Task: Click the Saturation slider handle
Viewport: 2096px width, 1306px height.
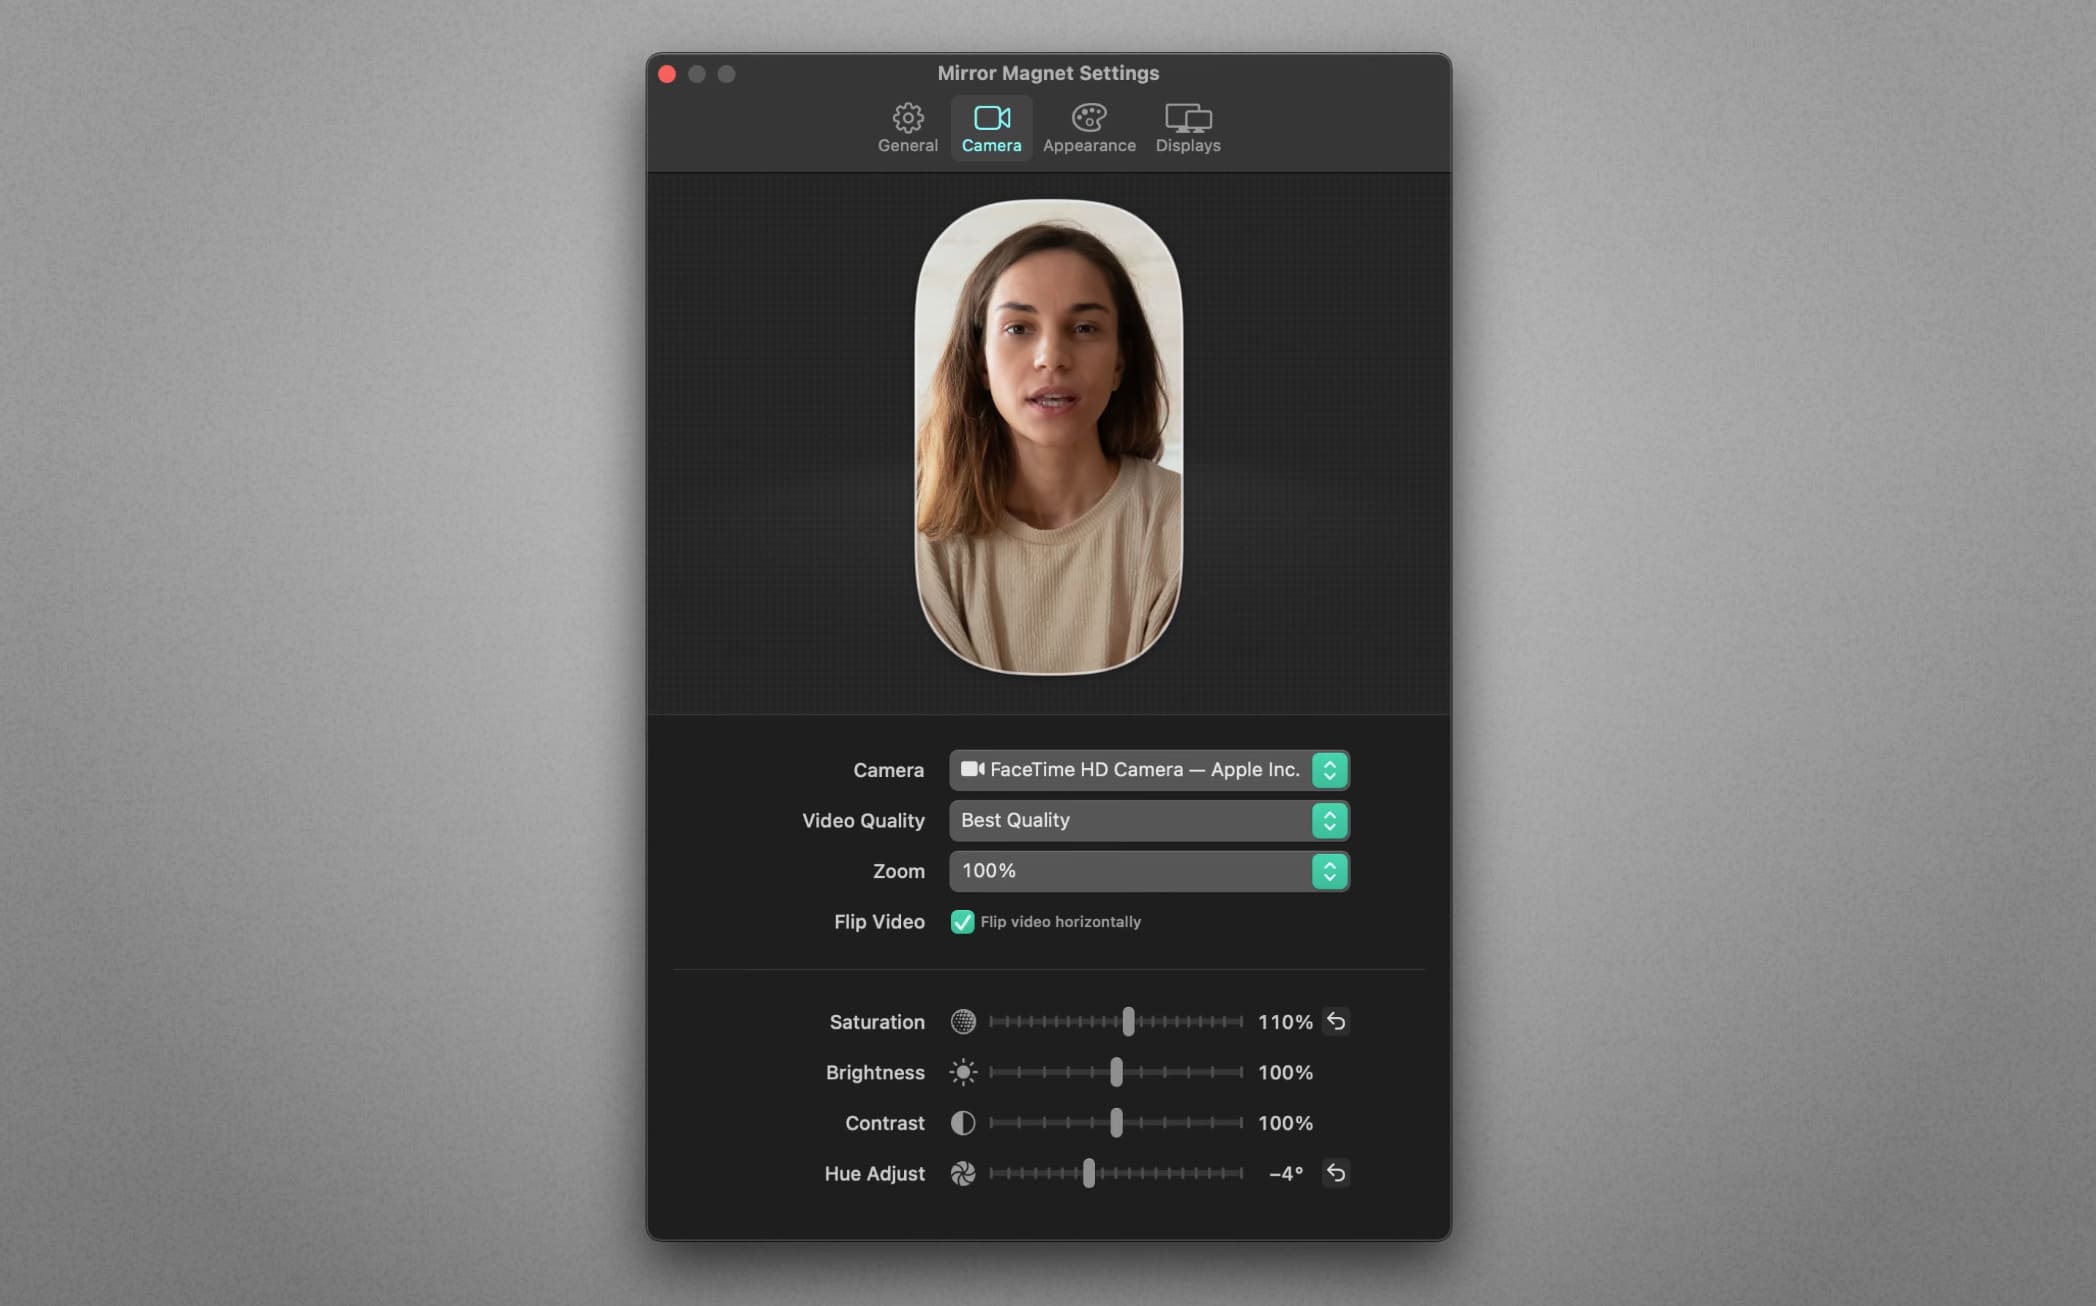Action: (x=1128, y=1021)
